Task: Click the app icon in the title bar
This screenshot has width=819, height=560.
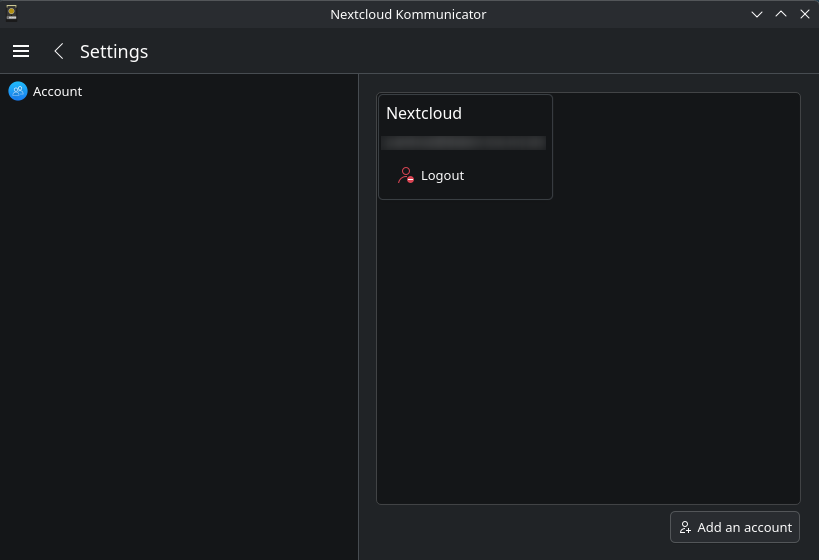Action: click(11, 13)
